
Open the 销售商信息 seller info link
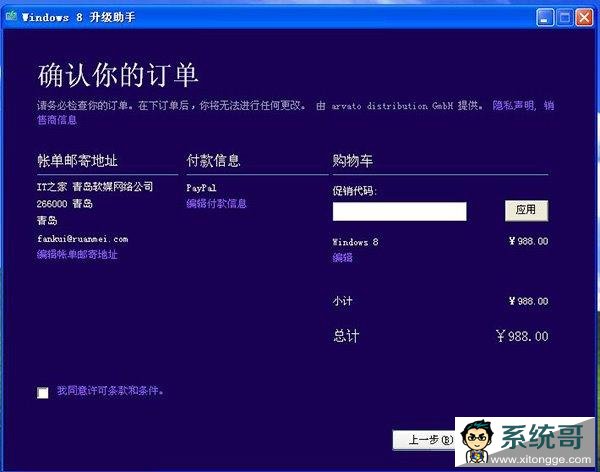57,120
